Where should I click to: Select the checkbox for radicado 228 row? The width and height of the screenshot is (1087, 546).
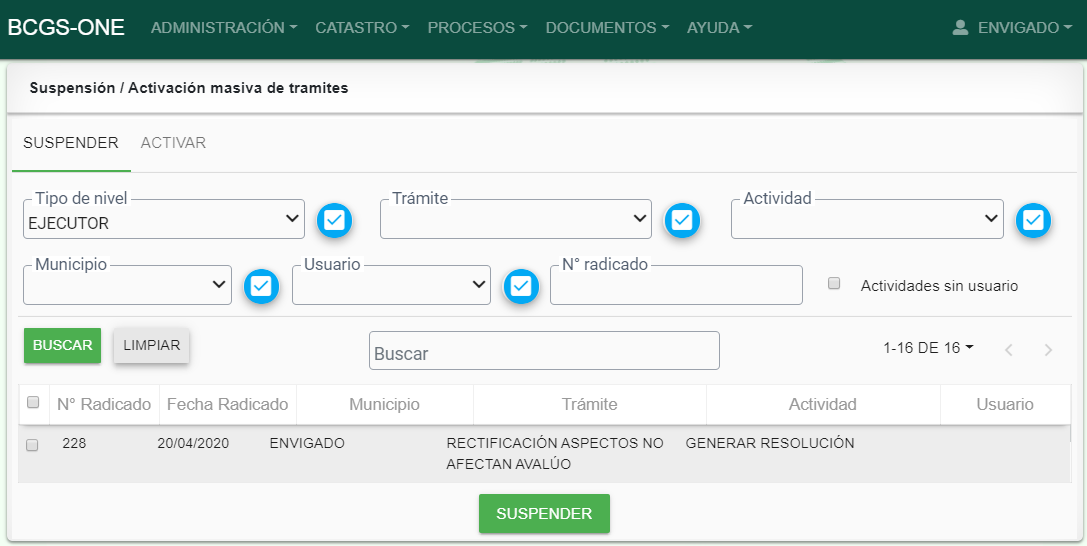32,445
